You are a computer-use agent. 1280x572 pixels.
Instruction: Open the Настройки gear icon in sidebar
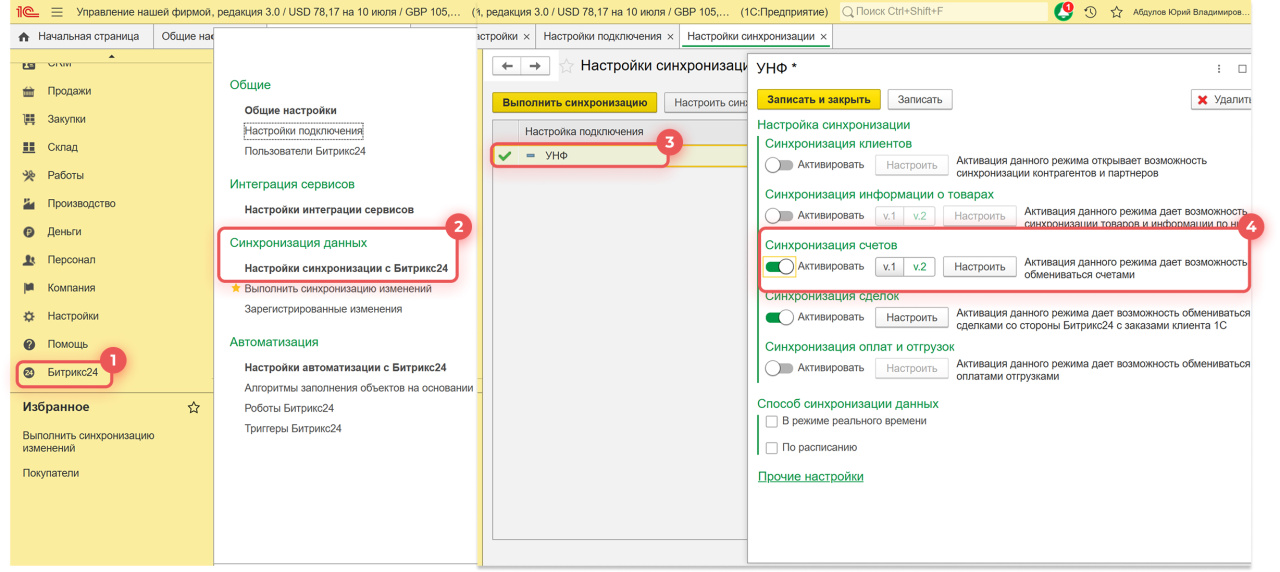pos(29,316)
